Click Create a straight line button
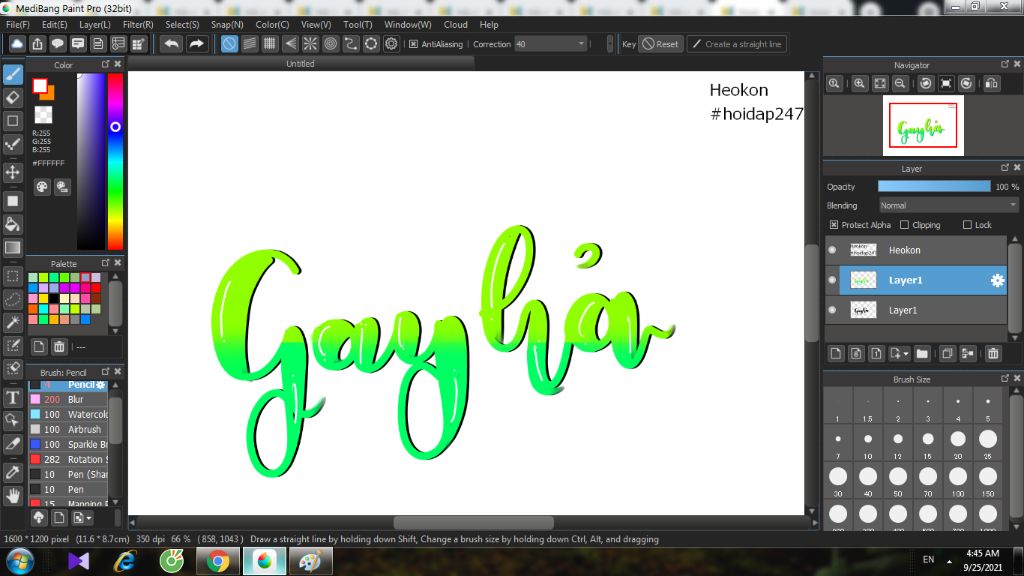 tap(736, 44)
